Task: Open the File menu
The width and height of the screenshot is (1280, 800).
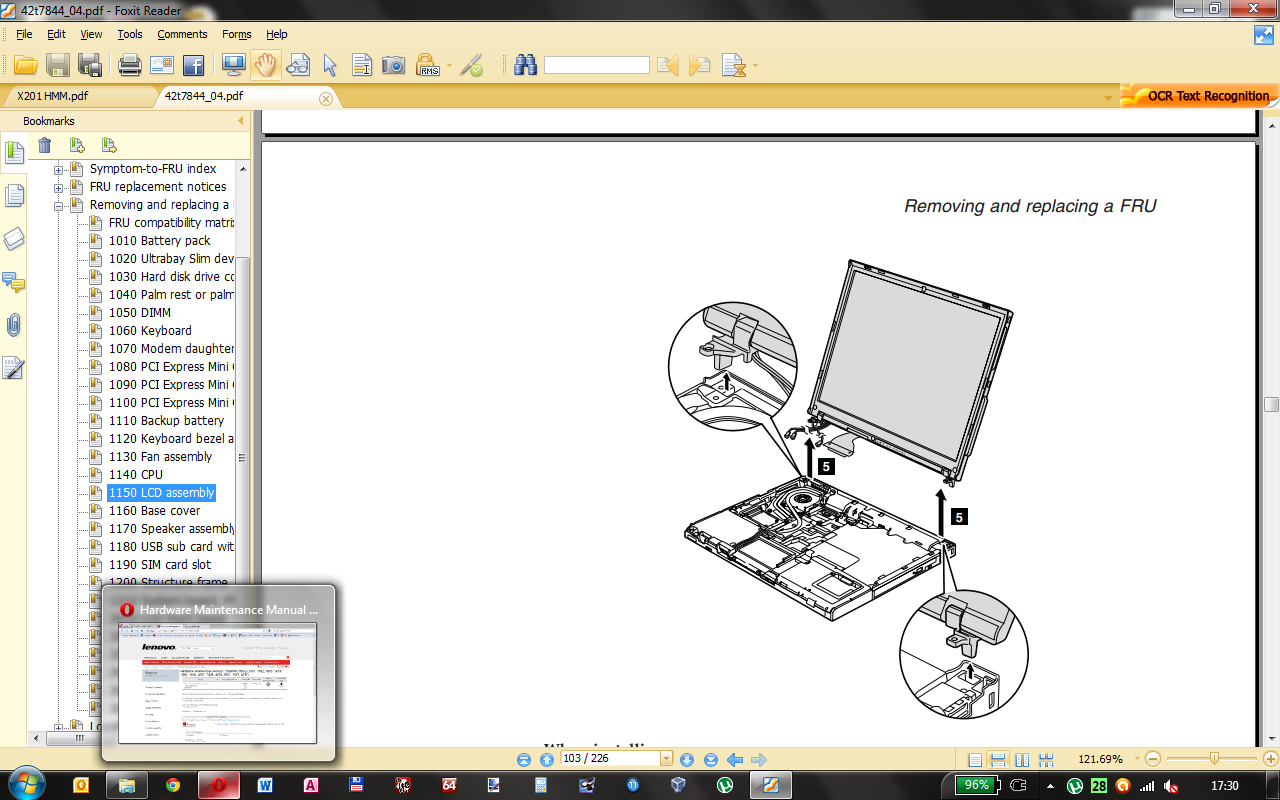Action: pos(24,34)
